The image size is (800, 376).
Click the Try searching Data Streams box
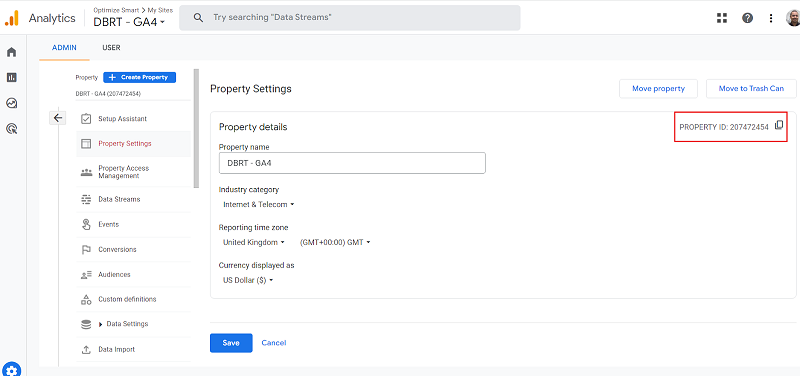pos(349,17)
